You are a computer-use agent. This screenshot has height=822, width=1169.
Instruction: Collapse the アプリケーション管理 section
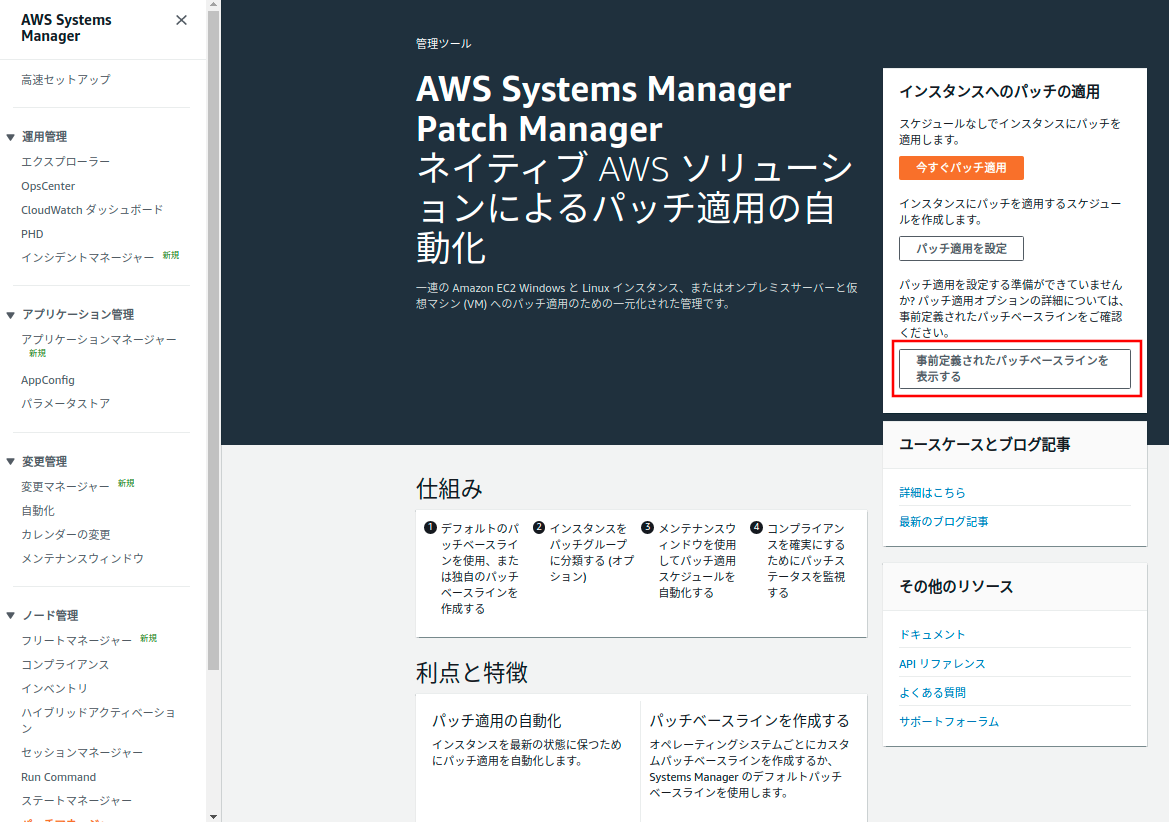[11, 315]
